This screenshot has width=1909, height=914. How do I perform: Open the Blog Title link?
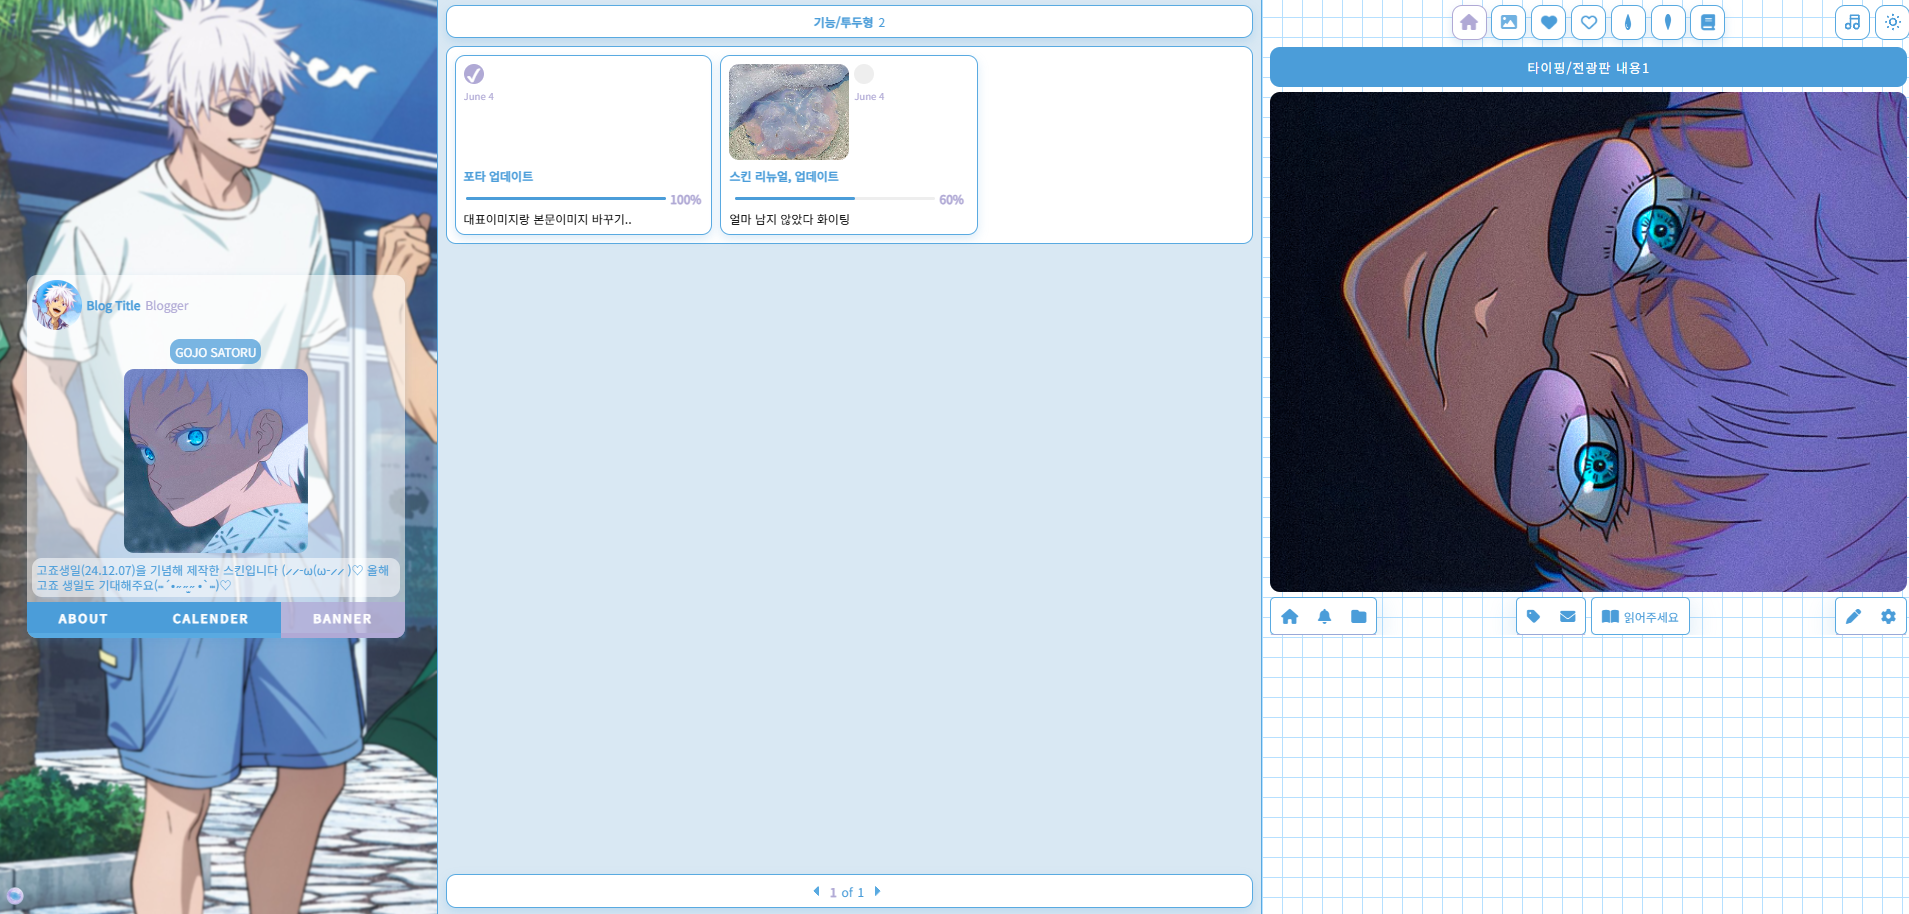[113, 306]
